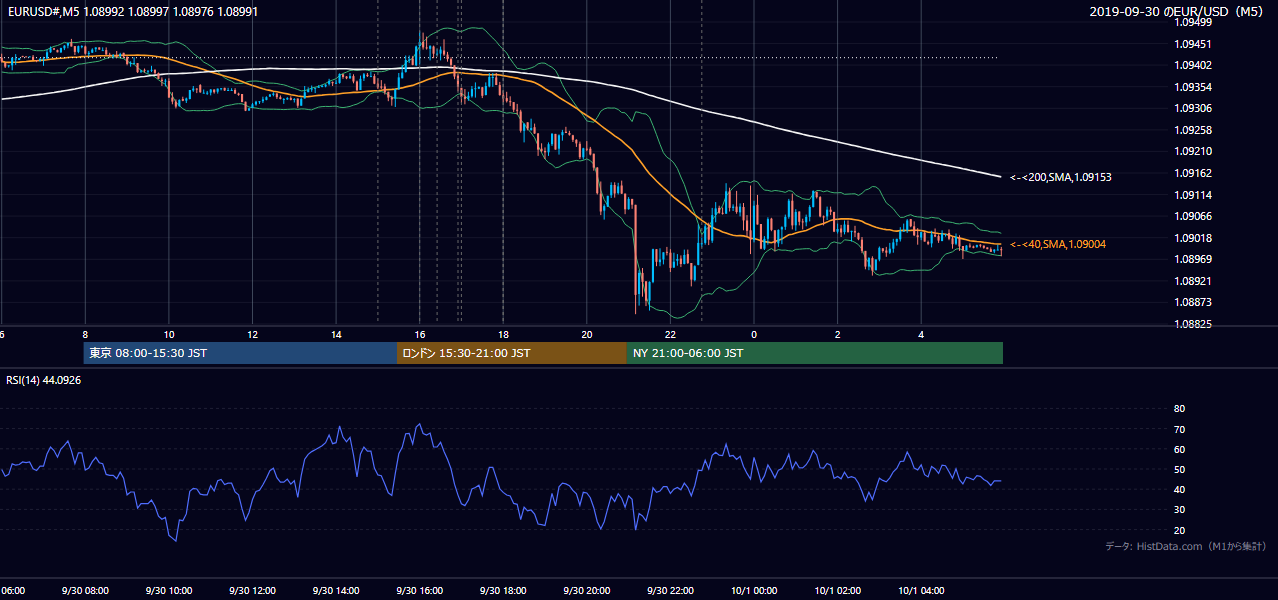This screenshot has width=1278, height=600.
Task: Click hour 16 on the price chart time axis
Action: (x=419, y=334)
